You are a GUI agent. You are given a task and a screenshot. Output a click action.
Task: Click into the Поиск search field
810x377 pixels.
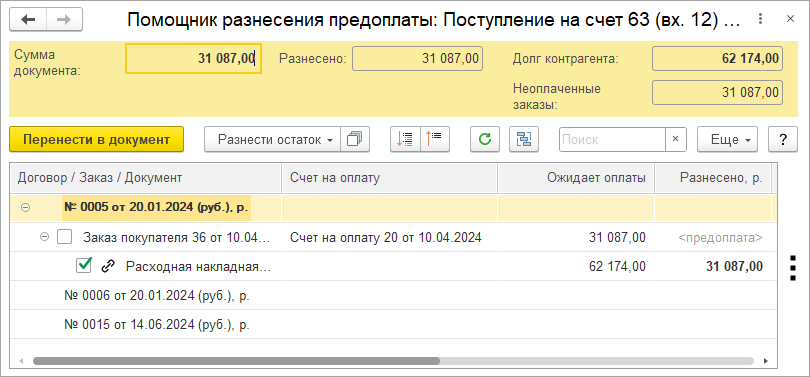[x=612, y=139]
